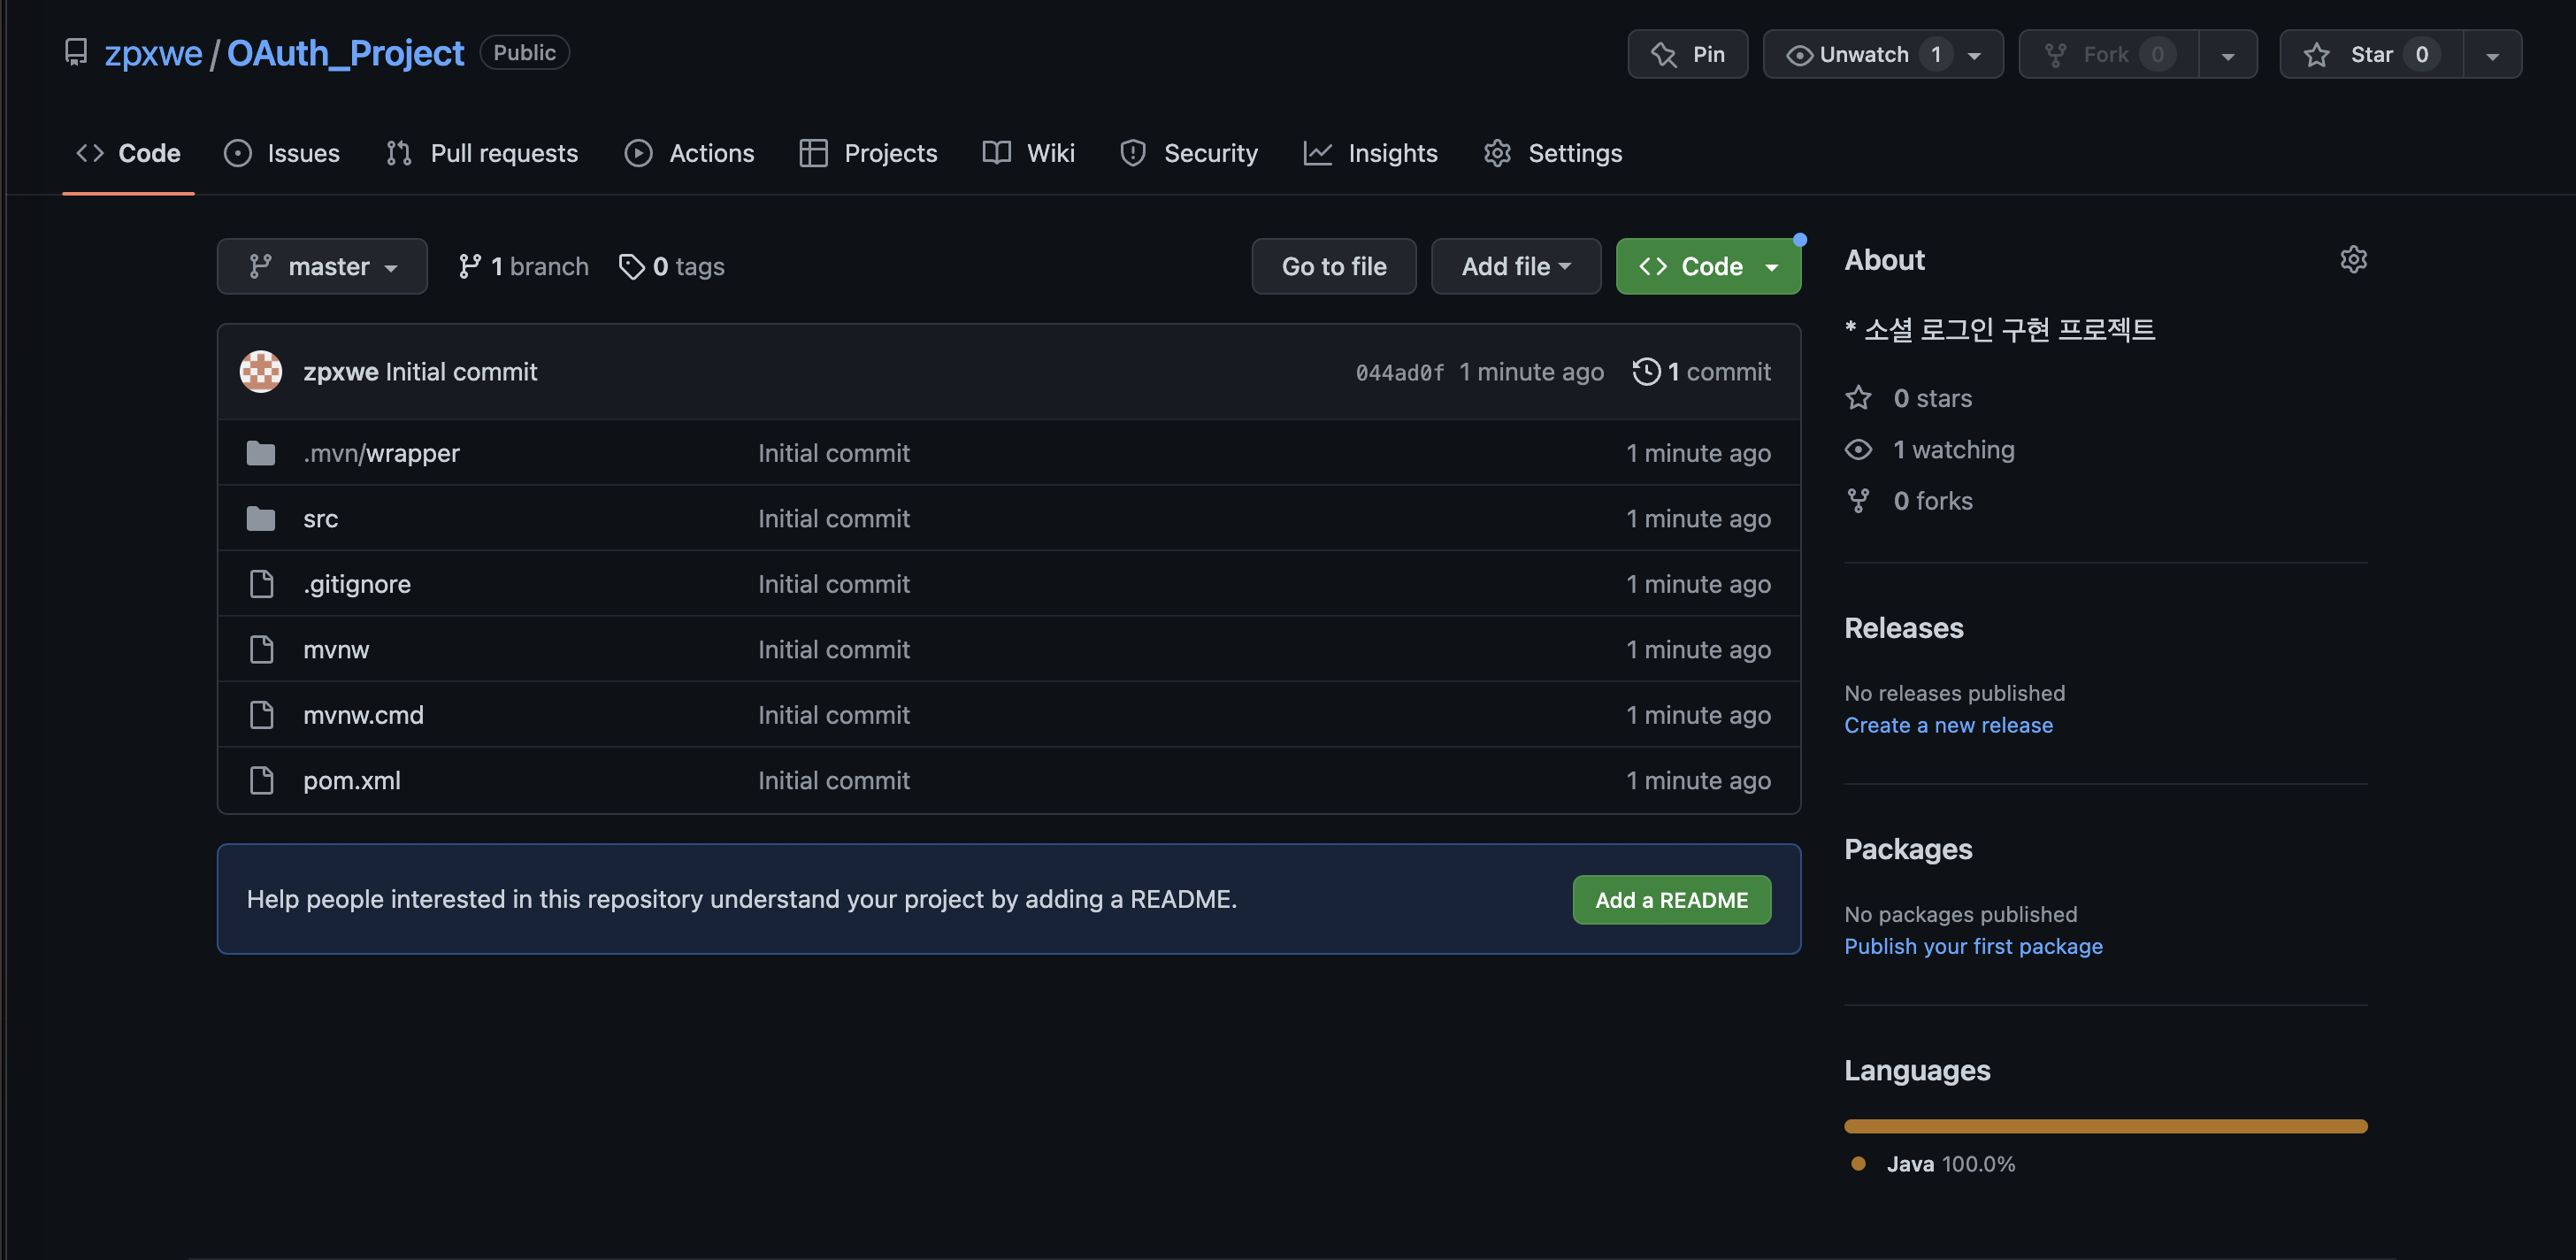
Task: Click the Add a README button
Action: [1671, 900]
